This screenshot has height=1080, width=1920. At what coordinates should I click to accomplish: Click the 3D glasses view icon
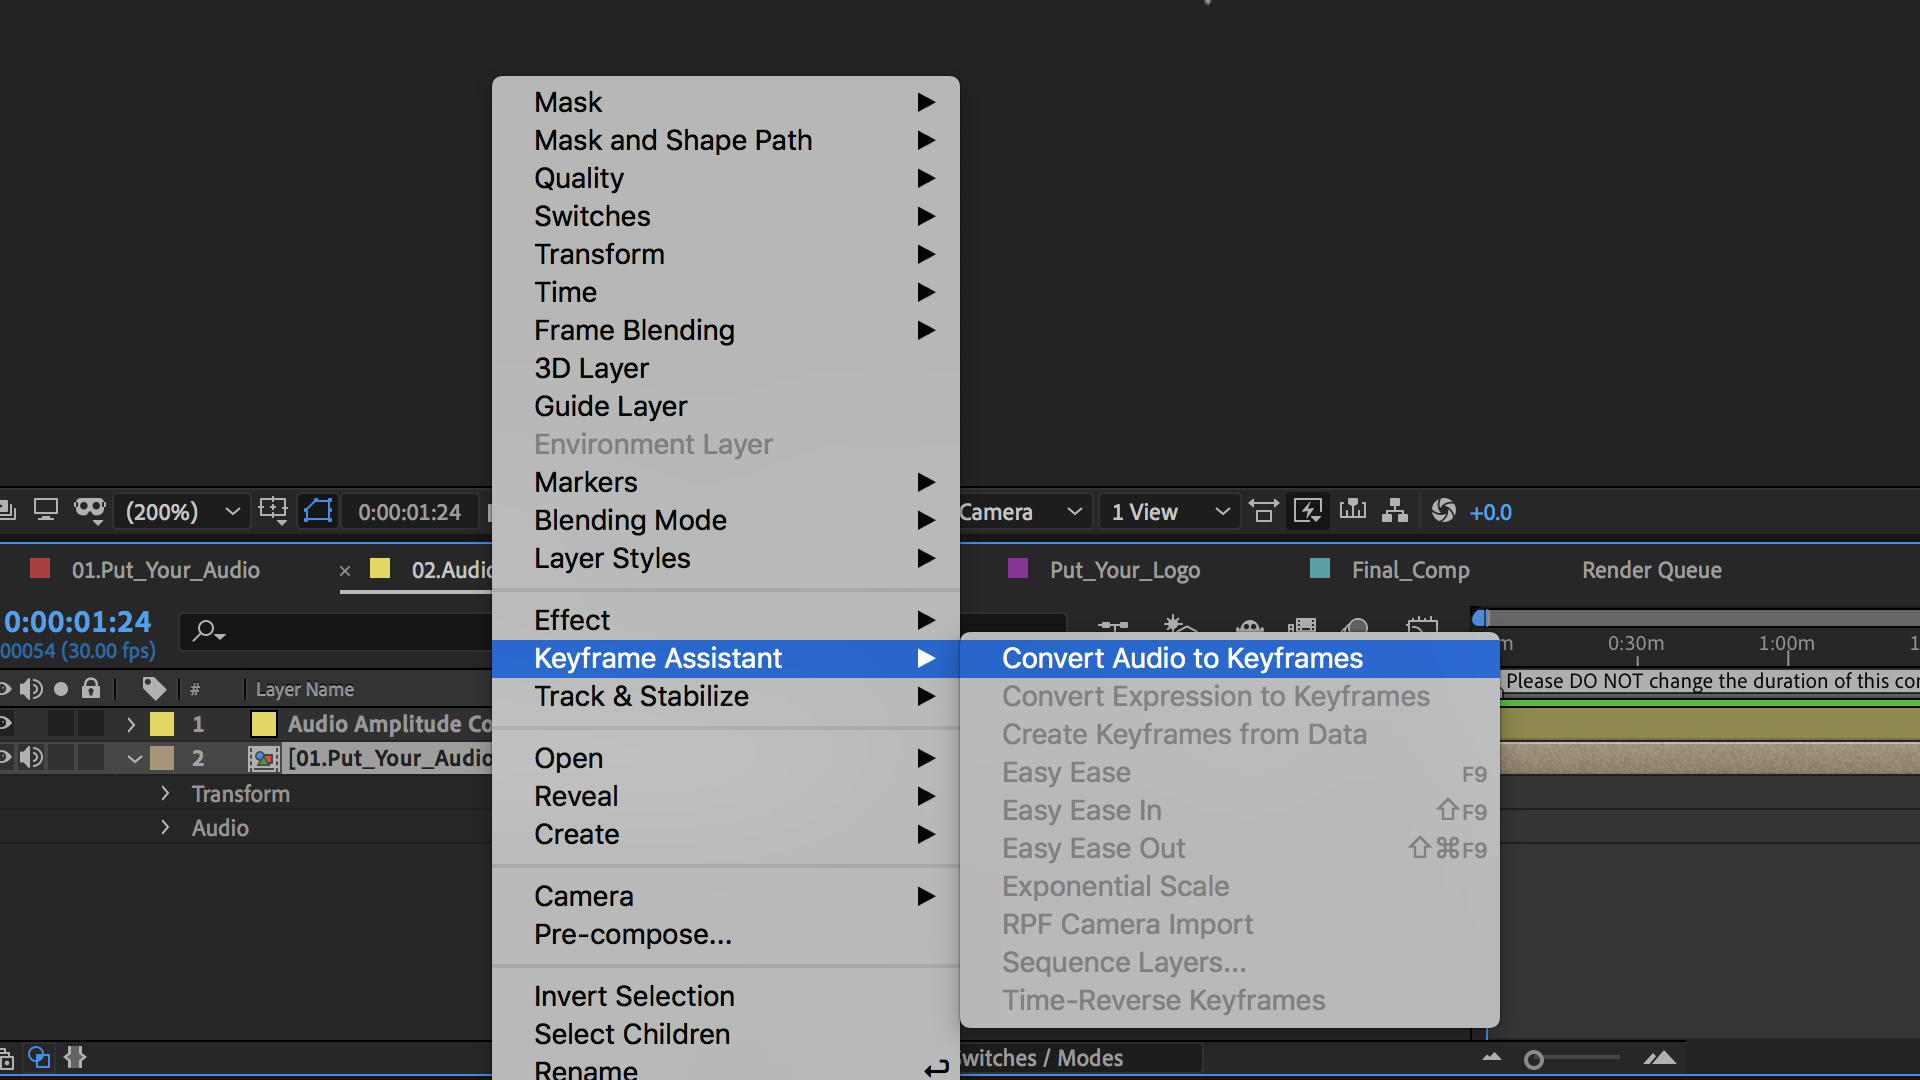click(x=90, y=511)
